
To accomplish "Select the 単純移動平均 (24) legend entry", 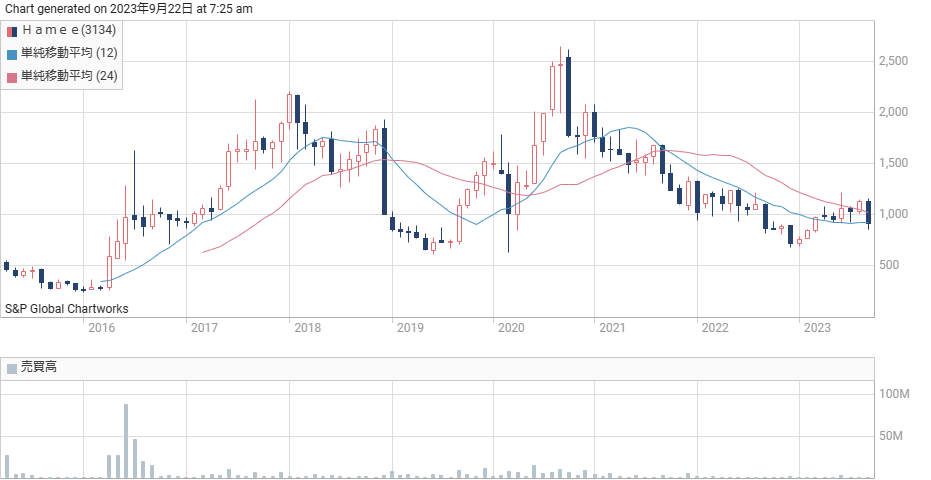I will click(69, 75).
